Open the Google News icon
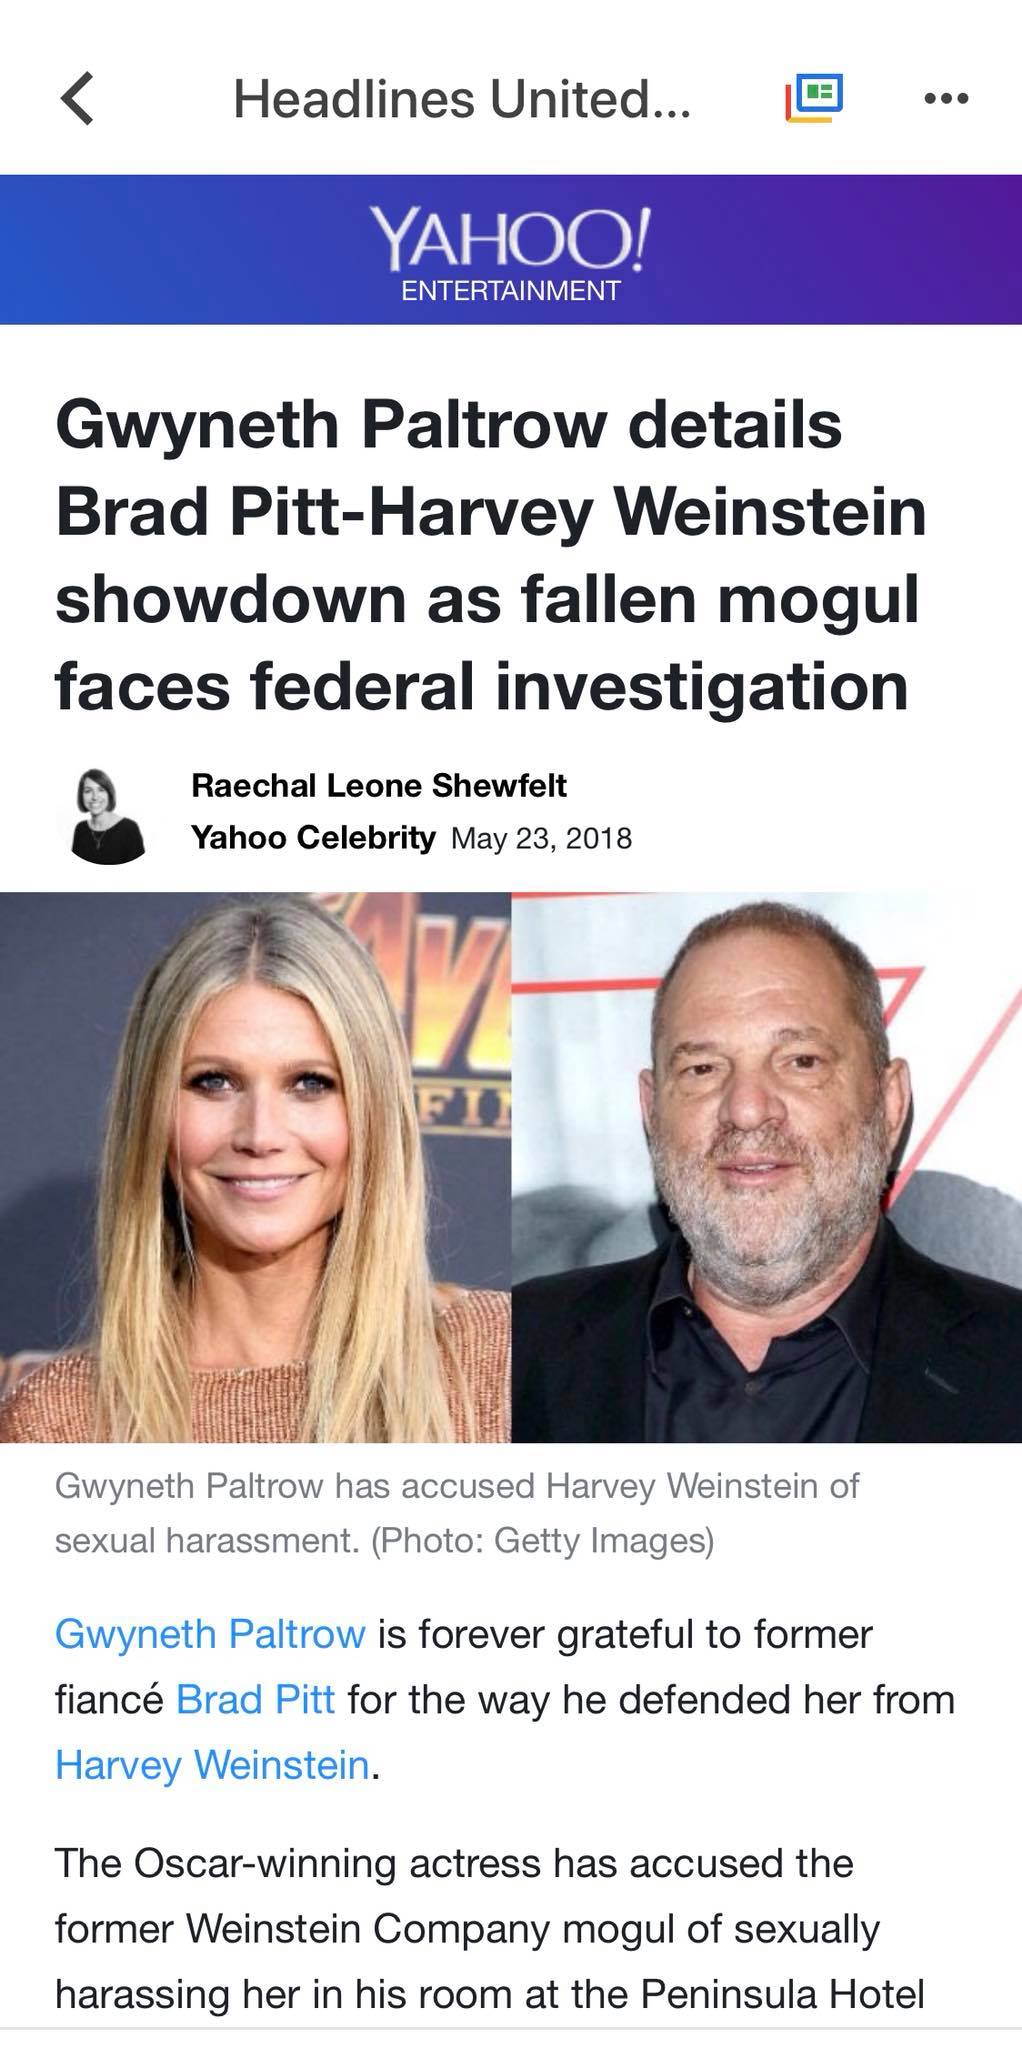The image size is (1022, 2048). 814,98
